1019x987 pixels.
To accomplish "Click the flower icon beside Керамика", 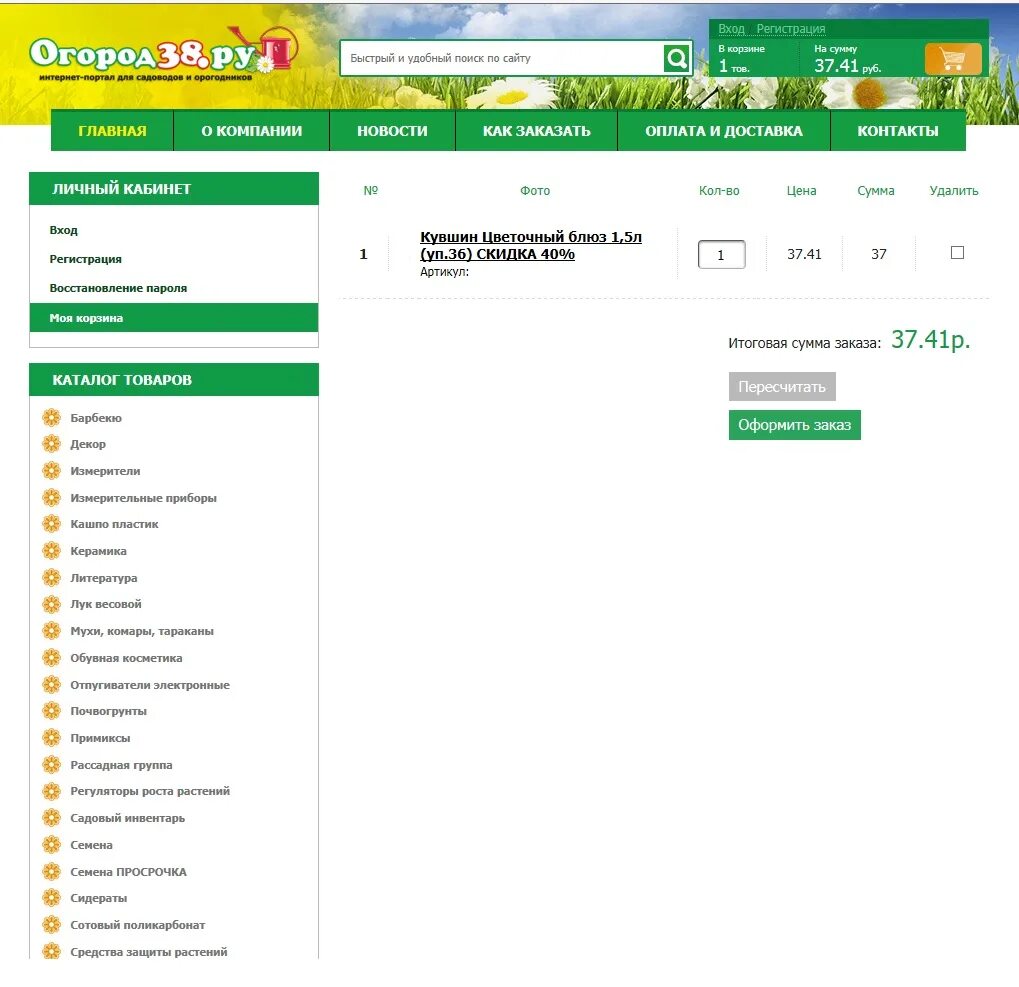I will 51,551.
